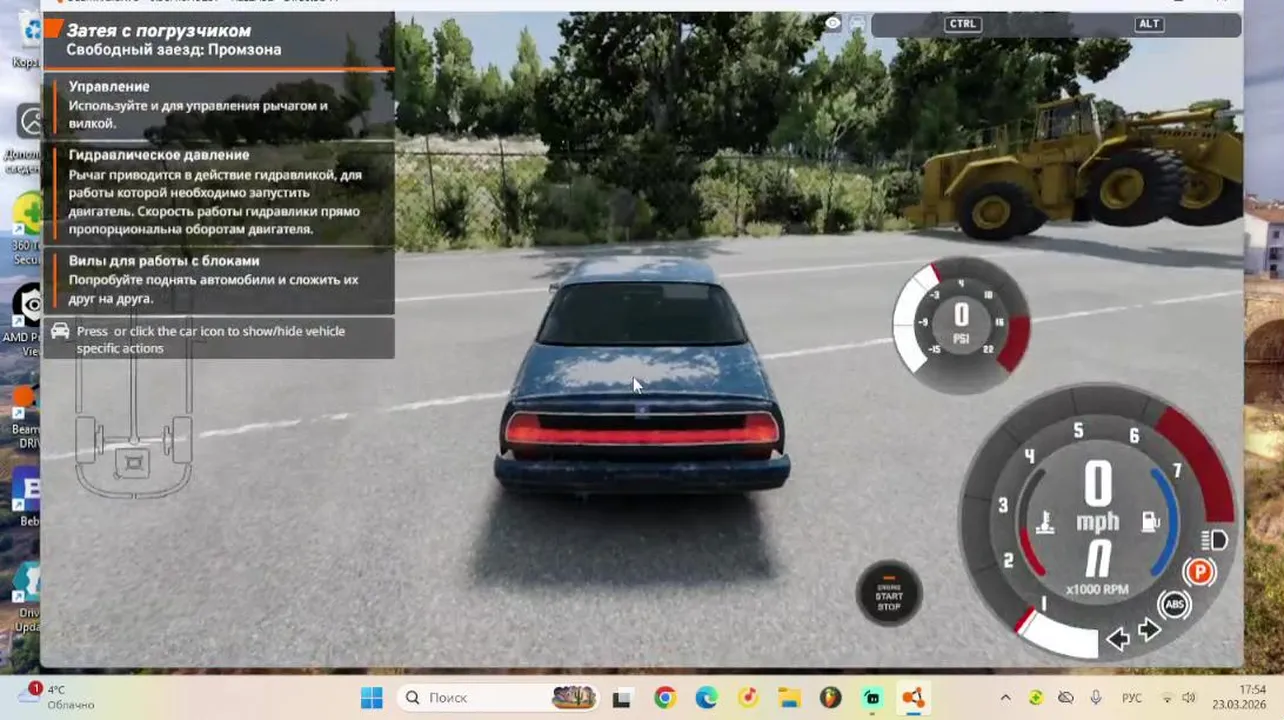Click the CTRL key hint
The width and height of the screenshot is (1284, 720).
[962, 24]
